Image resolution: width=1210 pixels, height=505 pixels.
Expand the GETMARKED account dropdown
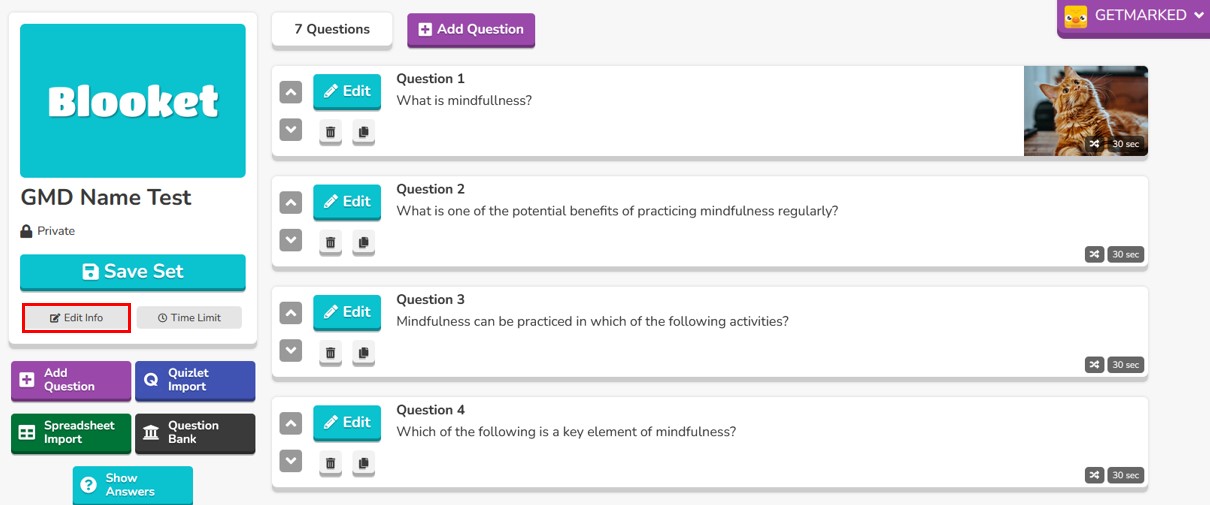[1134, 17]
